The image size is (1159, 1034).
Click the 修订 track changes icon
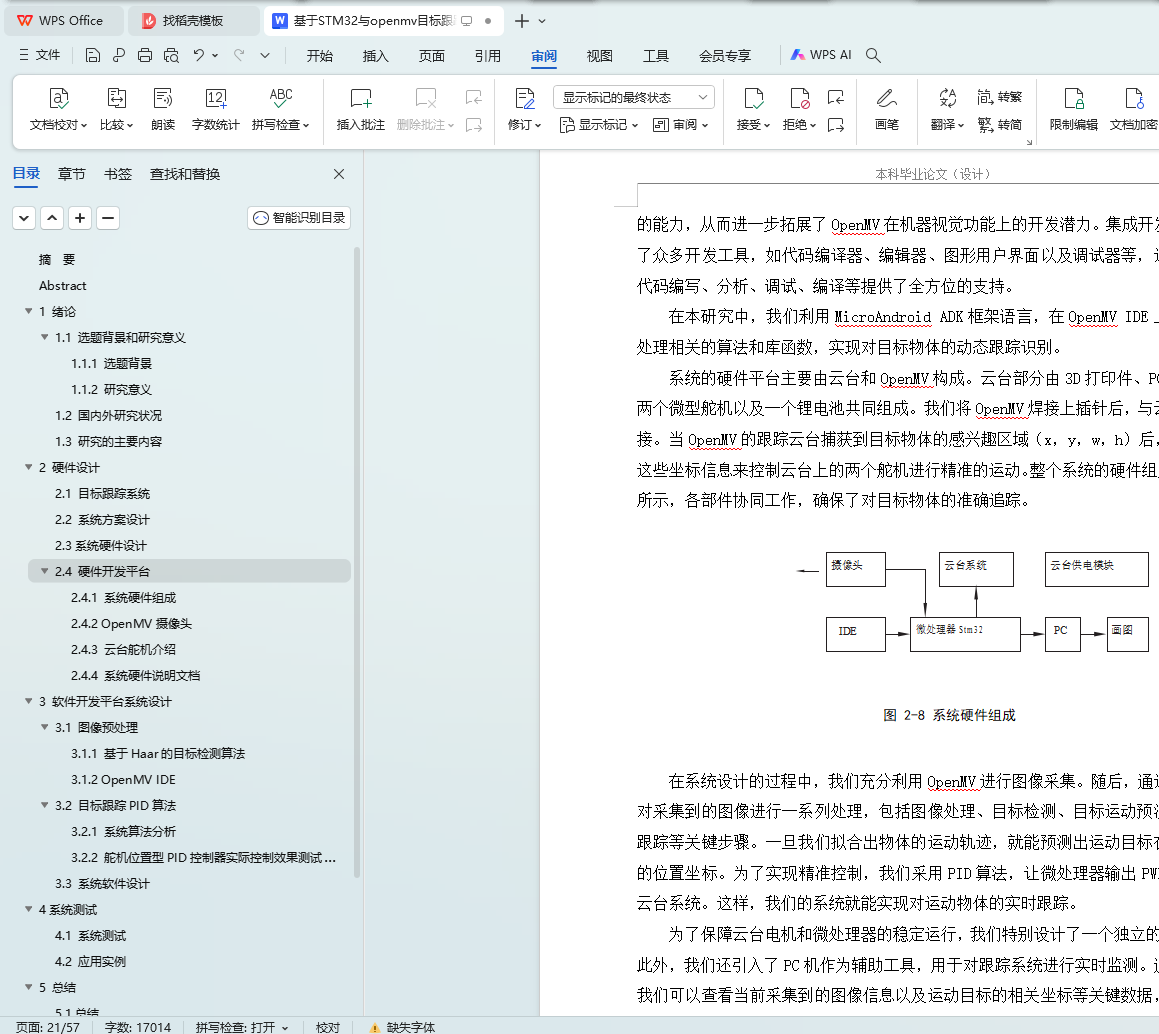coord(525,99)
